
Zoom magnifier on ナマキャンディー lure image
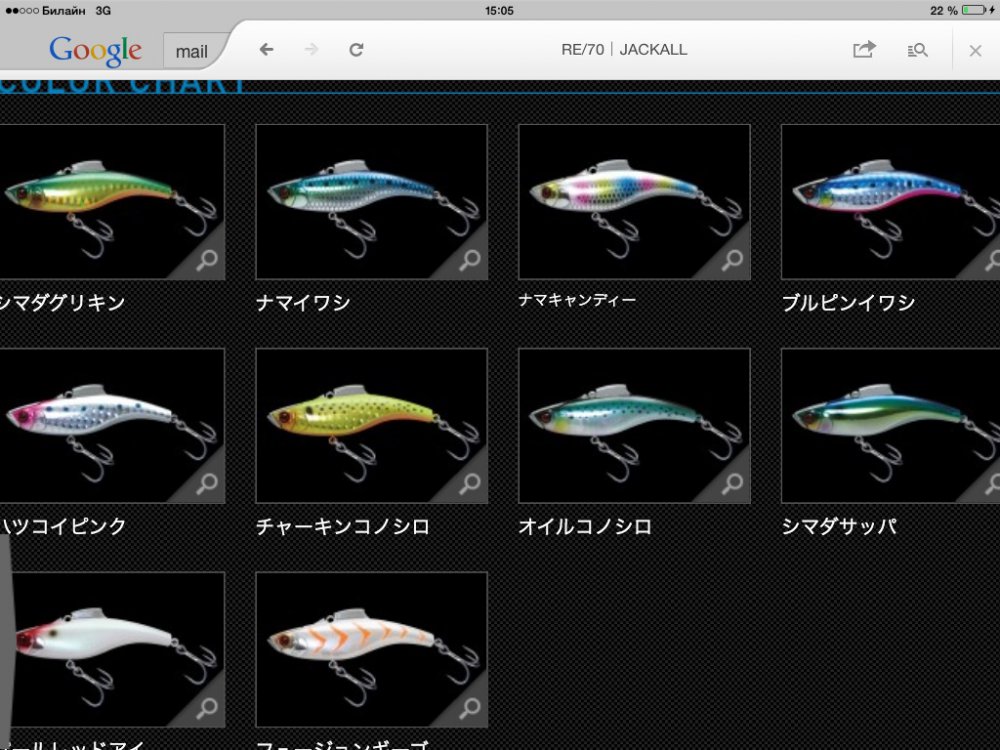click(731, 261)
